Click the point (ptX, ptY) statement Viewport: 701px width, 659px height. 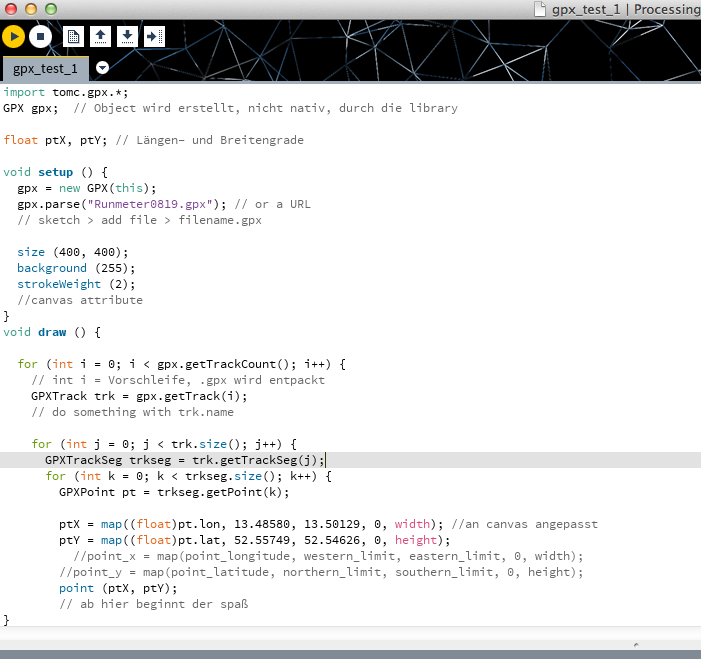[x=107, y=588]
